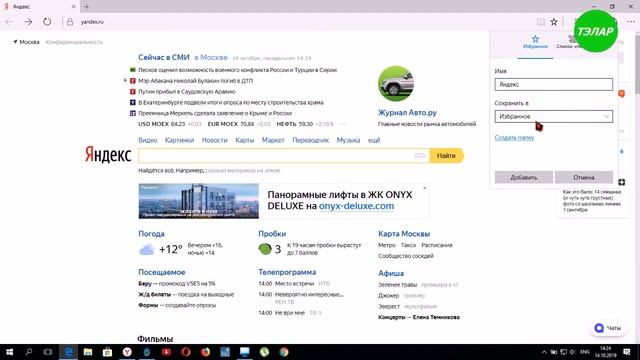Open the Чаты chat button
Viewport: 640px width, 360px height.
pyautogui.click(x=608, y=328)
